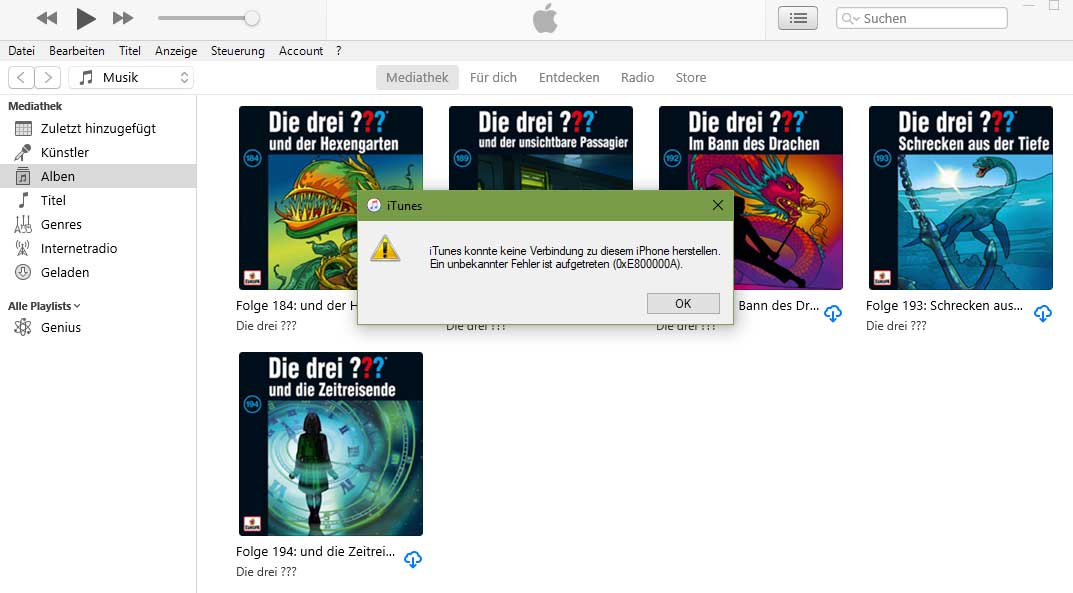Switch to the Radio tab
Viewport: 1073px width, 593px height.
tap(637, 77)
